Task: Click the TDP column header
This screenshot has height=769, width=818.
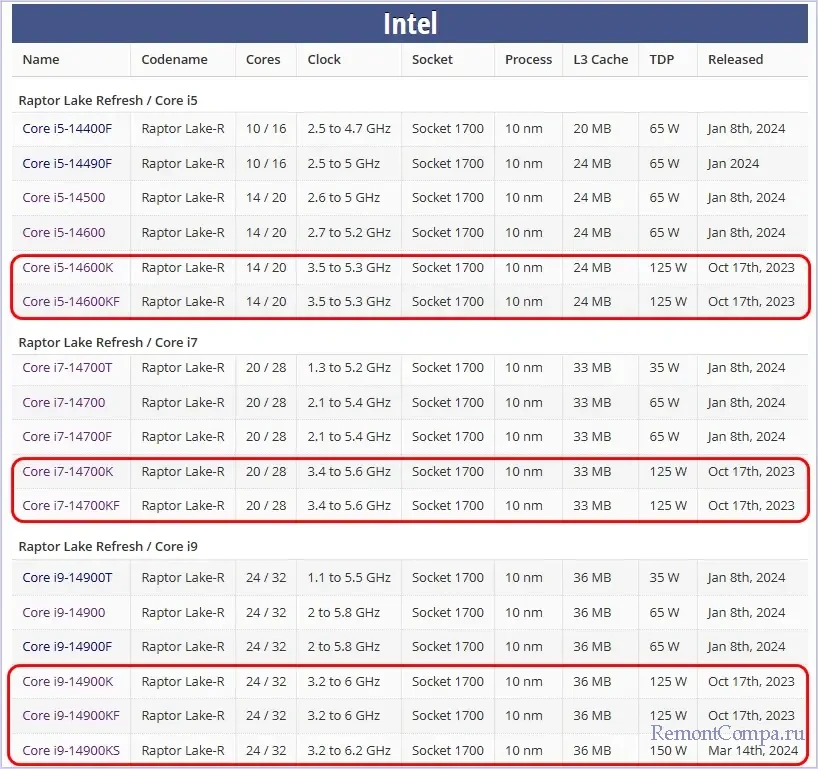Action: tap(661, 60)
